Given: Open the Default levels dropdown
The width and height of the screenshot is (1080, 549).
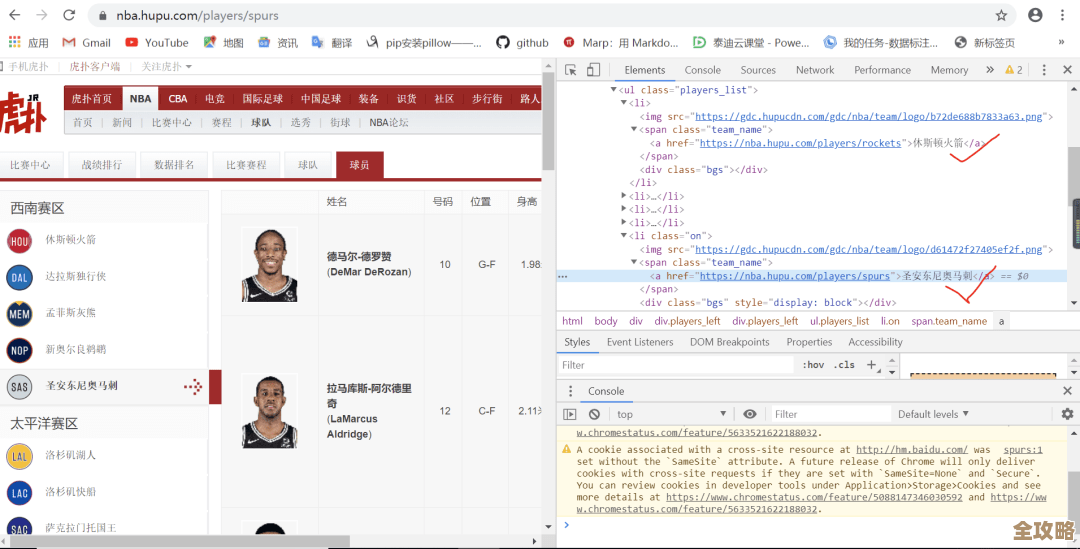Looking at the screenshot, I should 933,414.
